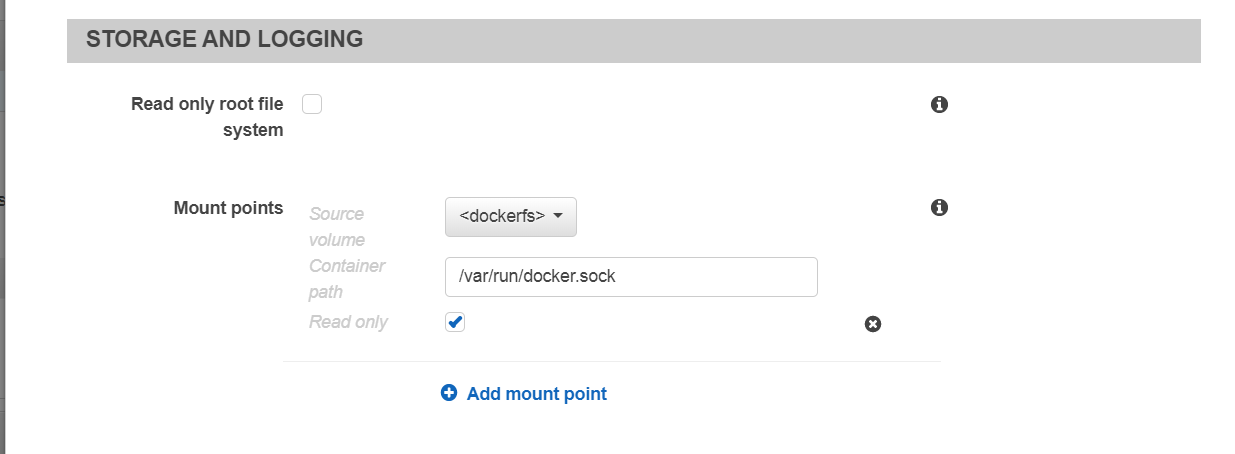Click the Read only root file system label
Image resolution: width=1235 pixels, height=454 pixels.
[207, 116]
